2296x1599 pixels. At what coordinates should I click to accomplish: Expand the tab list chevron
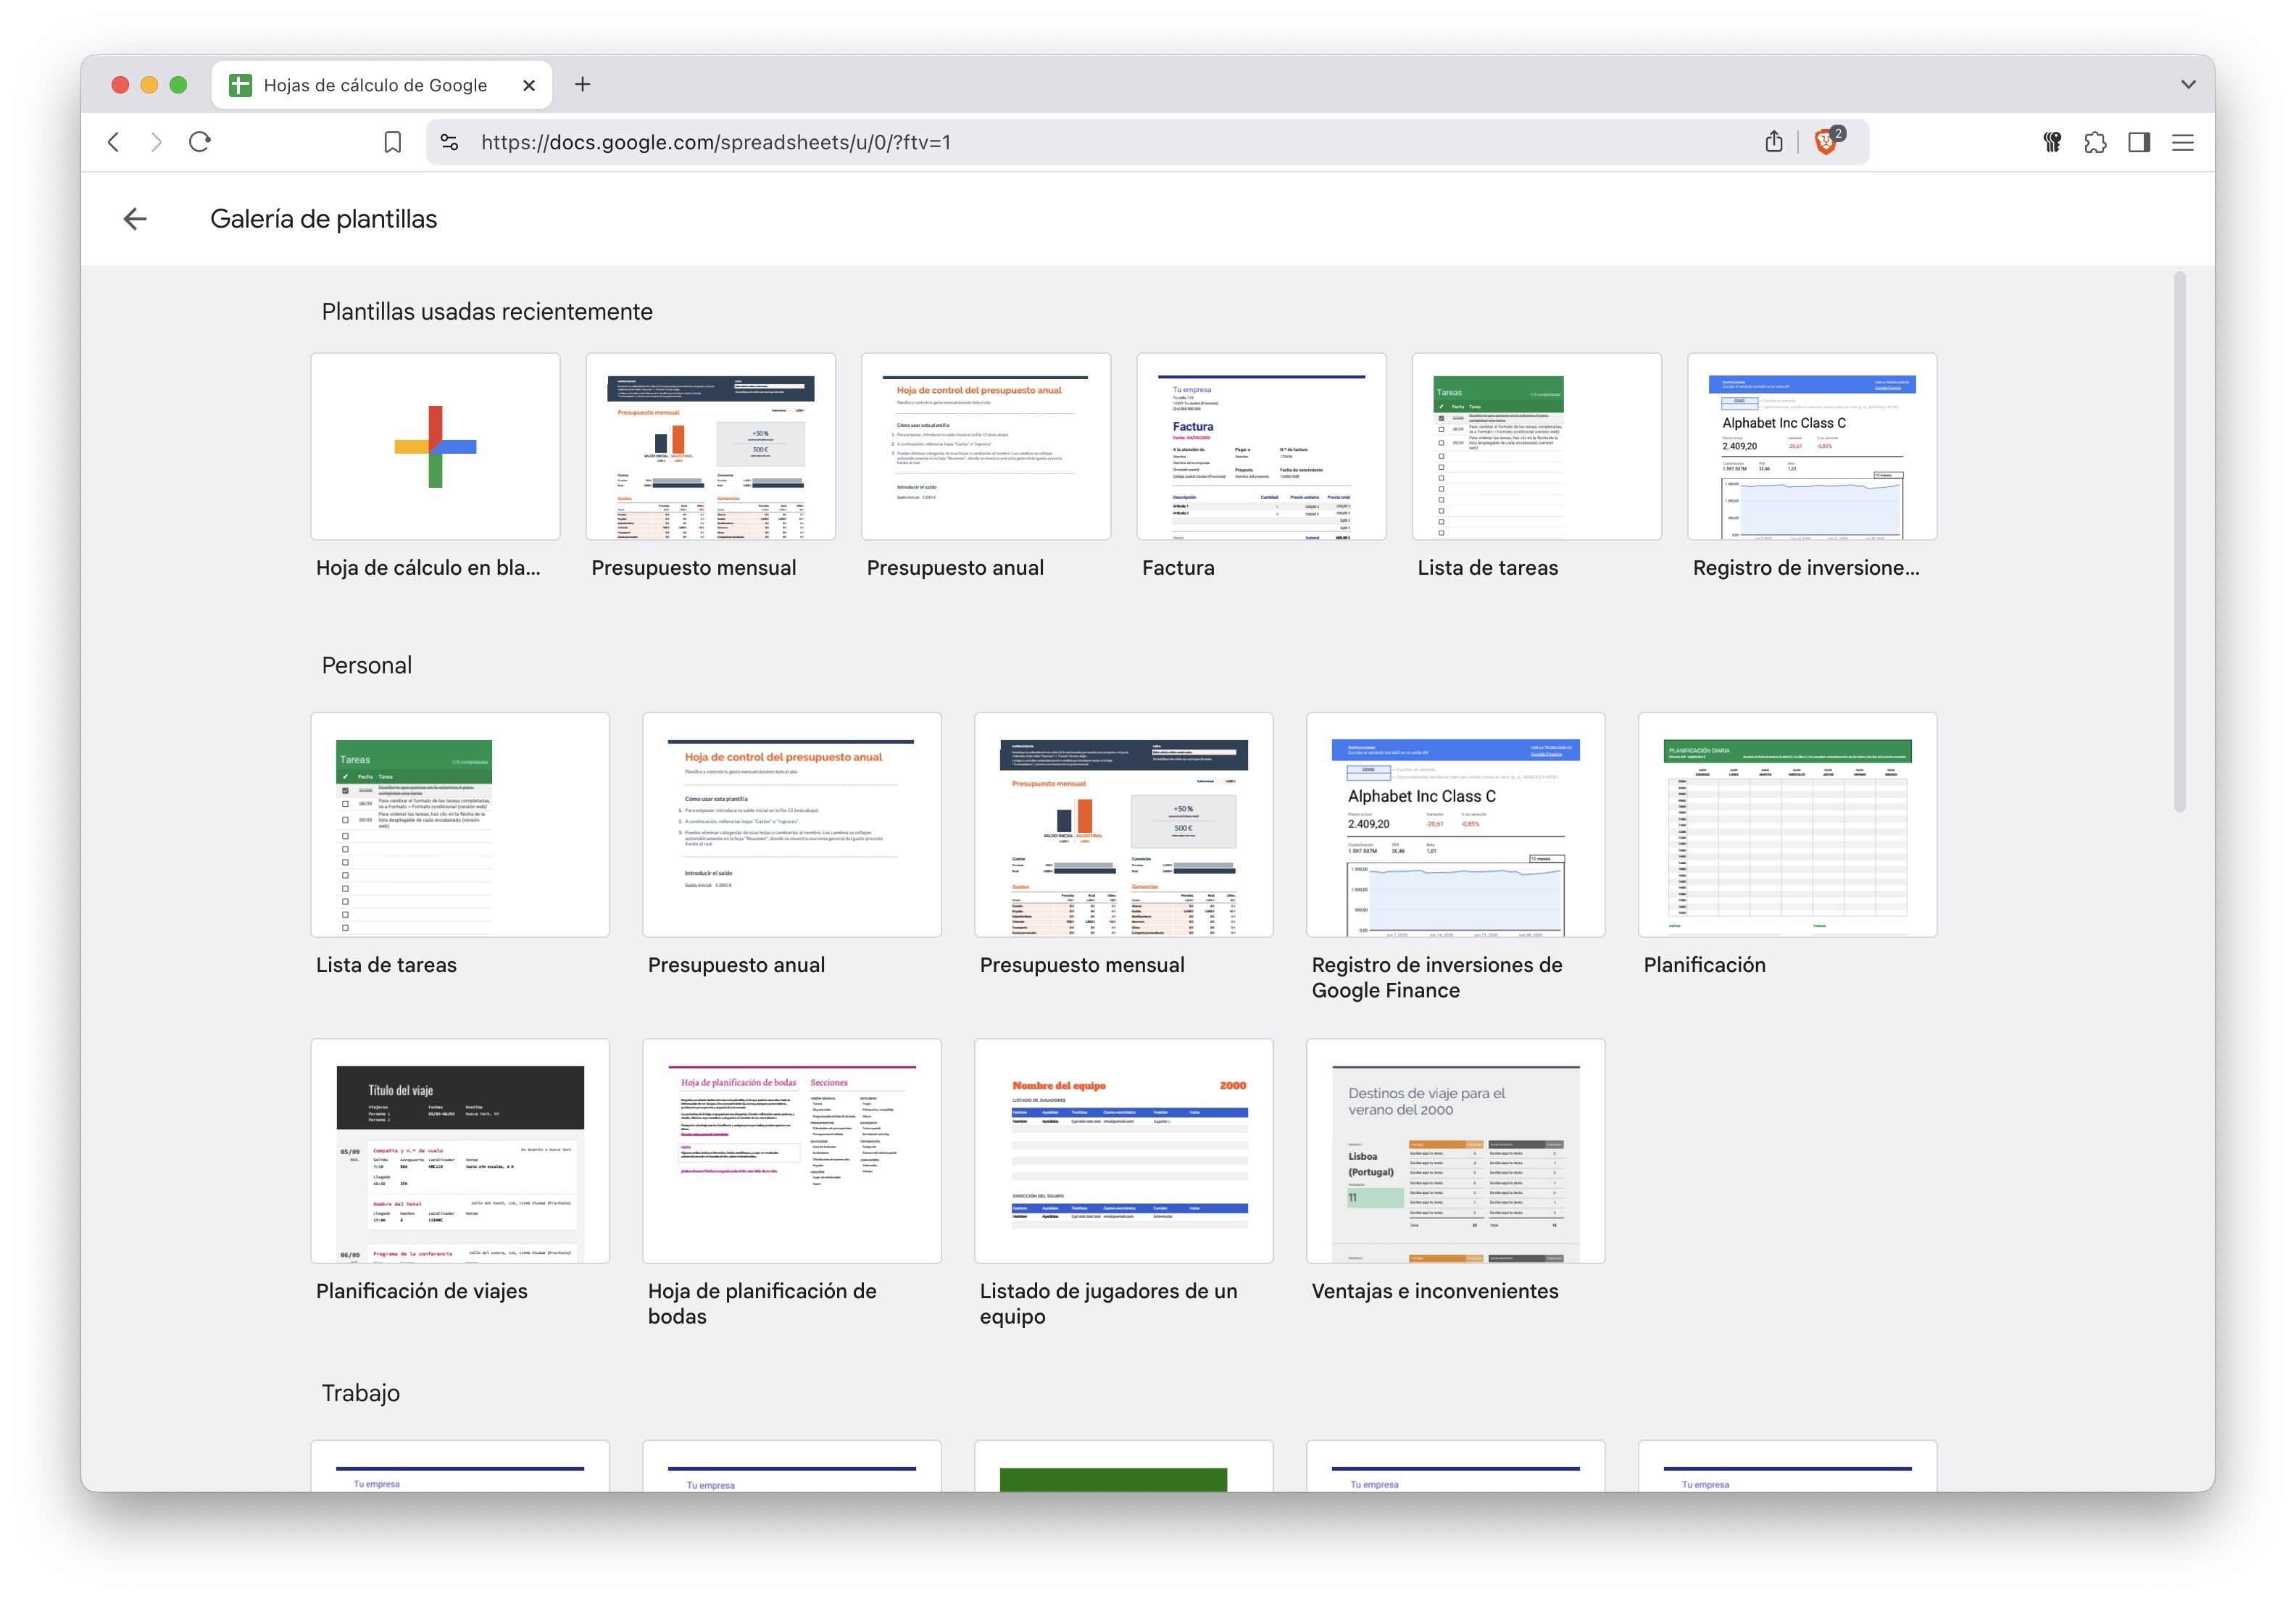(2188, 84)
